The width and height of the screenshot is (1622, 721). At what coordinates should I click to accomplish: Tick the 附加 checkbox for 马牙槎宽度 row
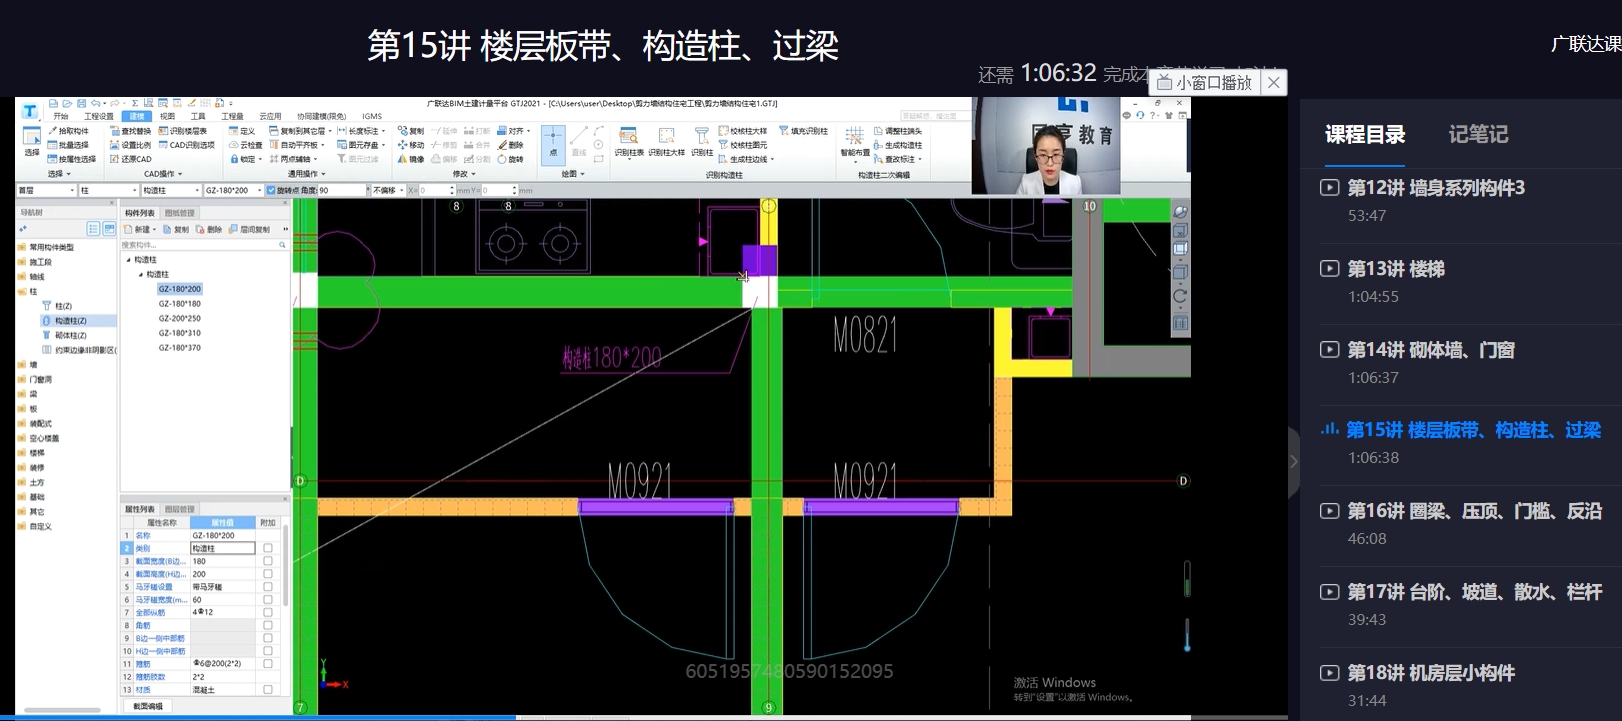pyautogui.click(x=268, y=600)
